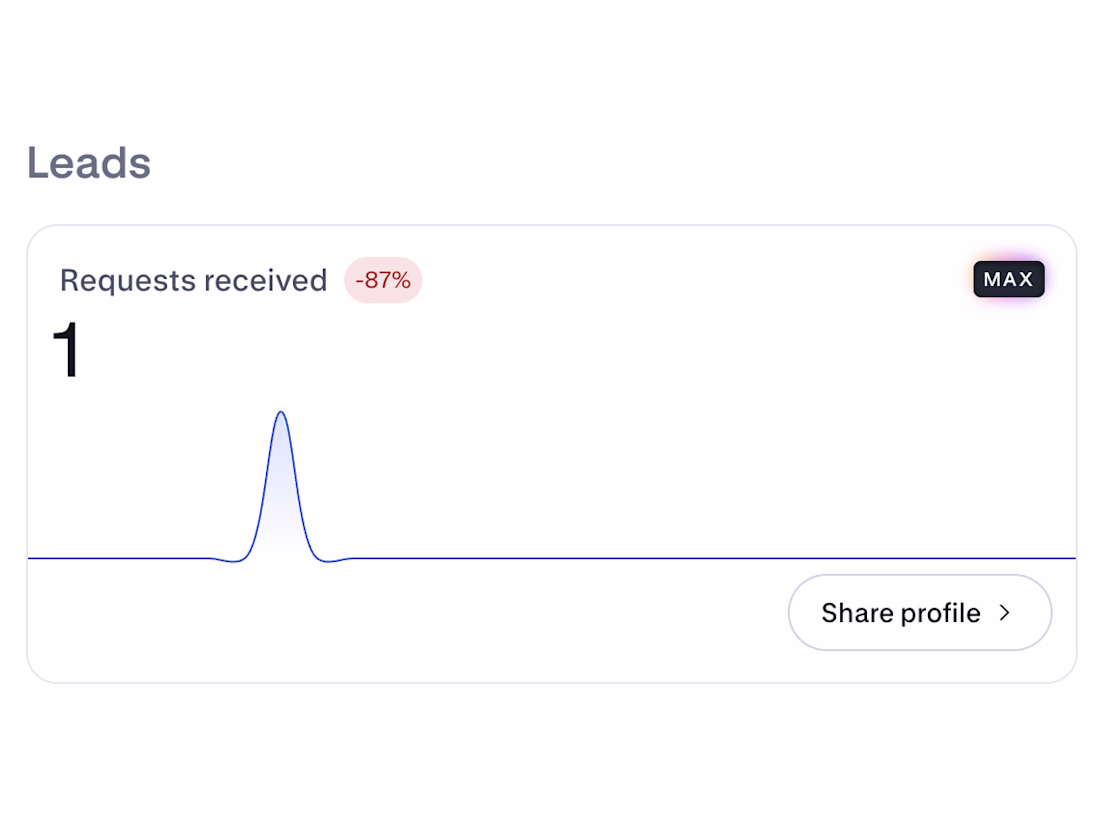The width and height of the screenshot is (1100, 825).
Task: Select the word 'received' in card title
Action: pyautogui.click(x=266, y=280)
